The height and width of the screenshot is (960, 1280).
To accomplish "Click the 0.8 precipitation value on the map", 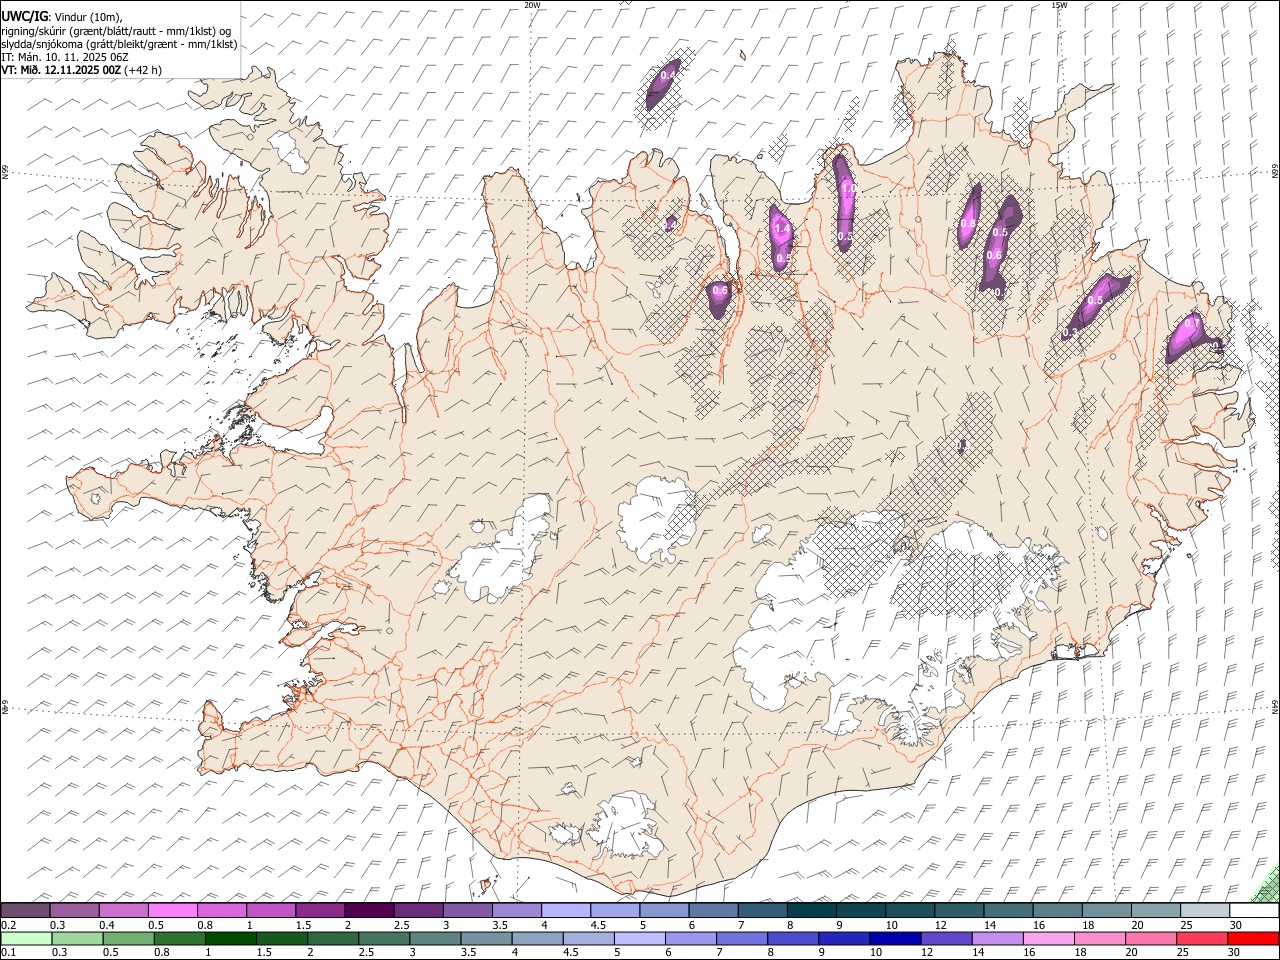I will click(967, 224).
